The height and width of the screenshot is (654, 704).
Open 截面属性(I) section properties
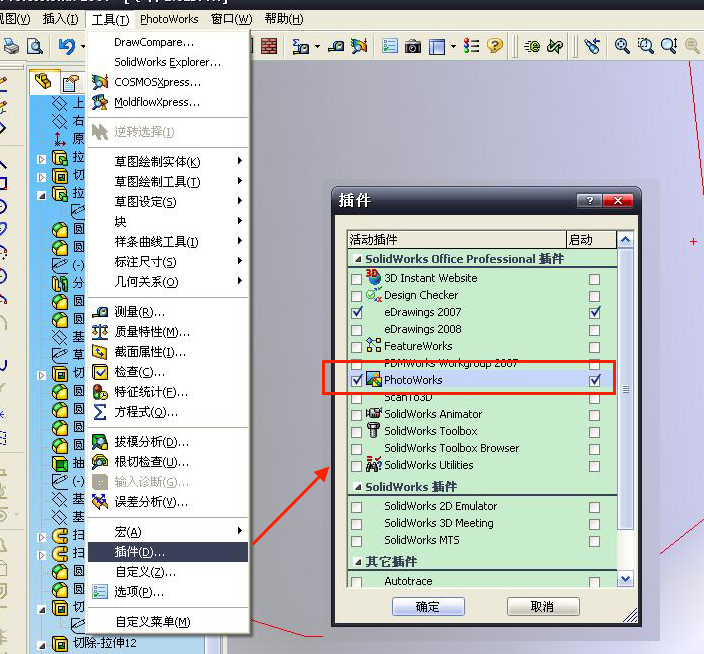point(150,352)
